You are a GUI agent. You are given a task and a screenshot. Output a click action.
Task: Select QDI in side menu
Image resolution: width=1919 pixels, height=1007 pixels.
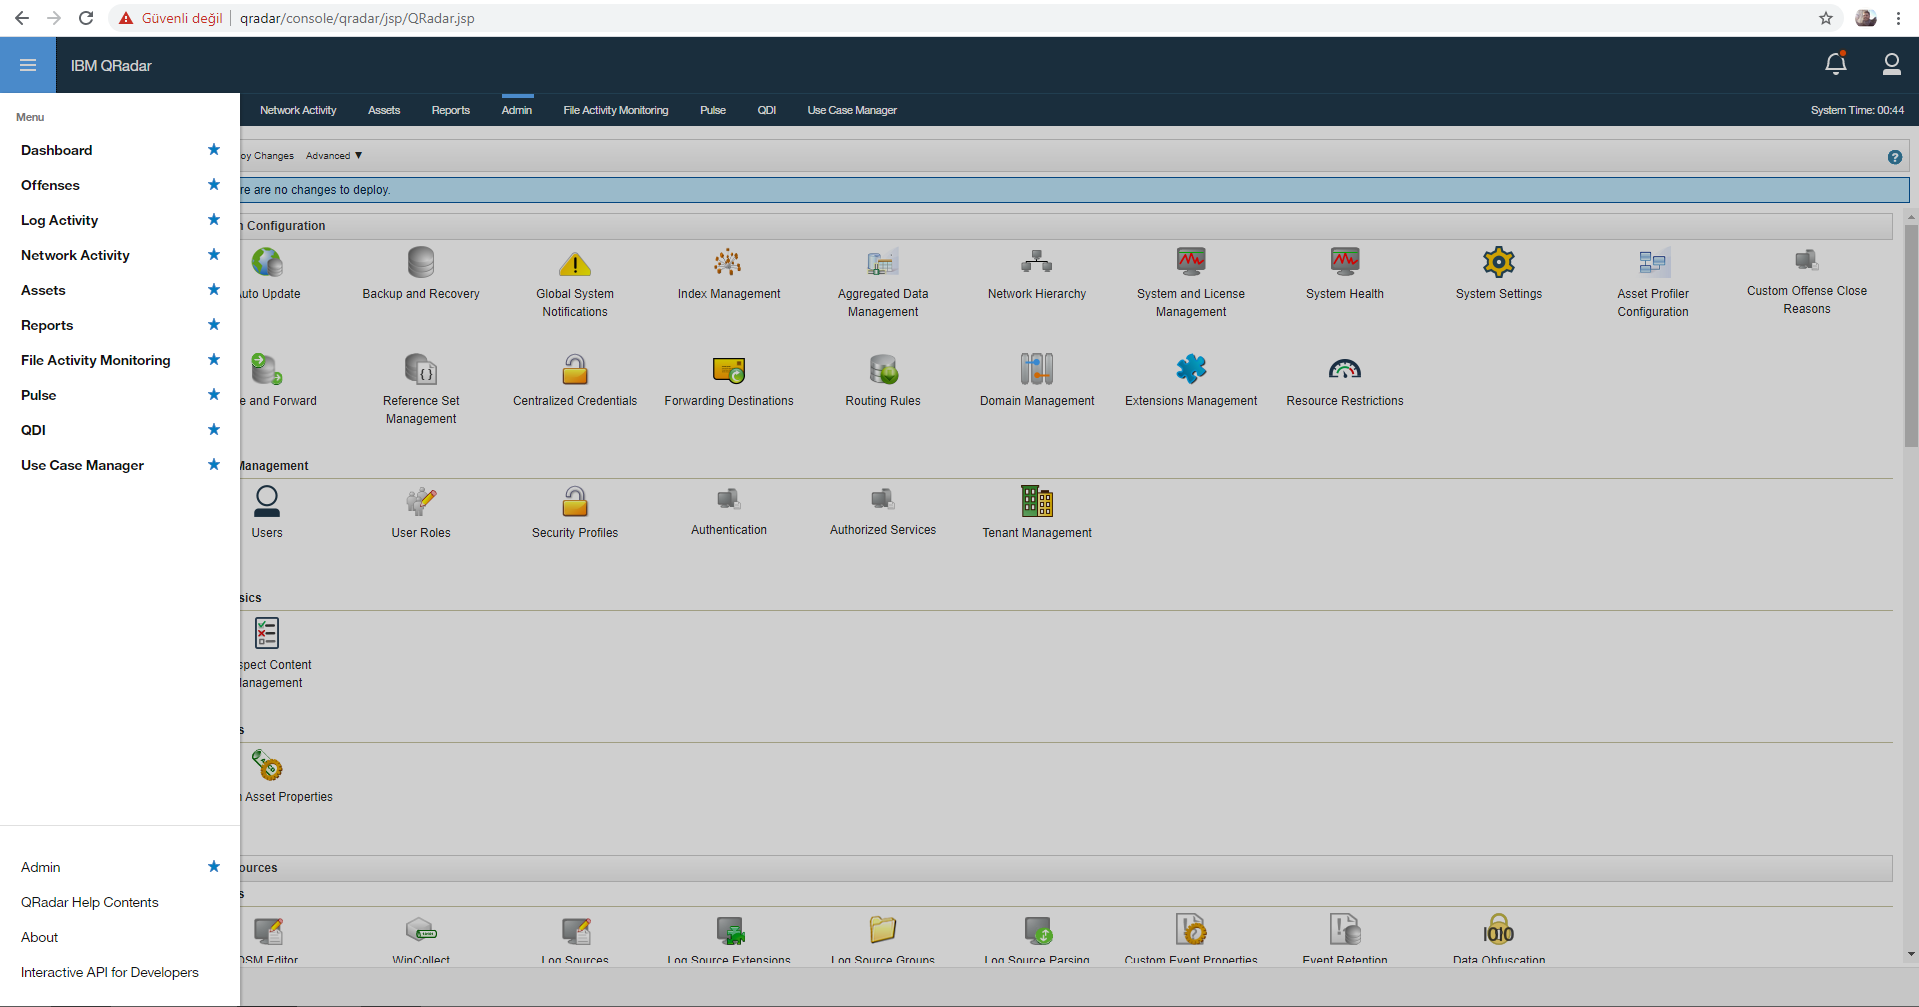pyautogui.click(x=34, y=430)
